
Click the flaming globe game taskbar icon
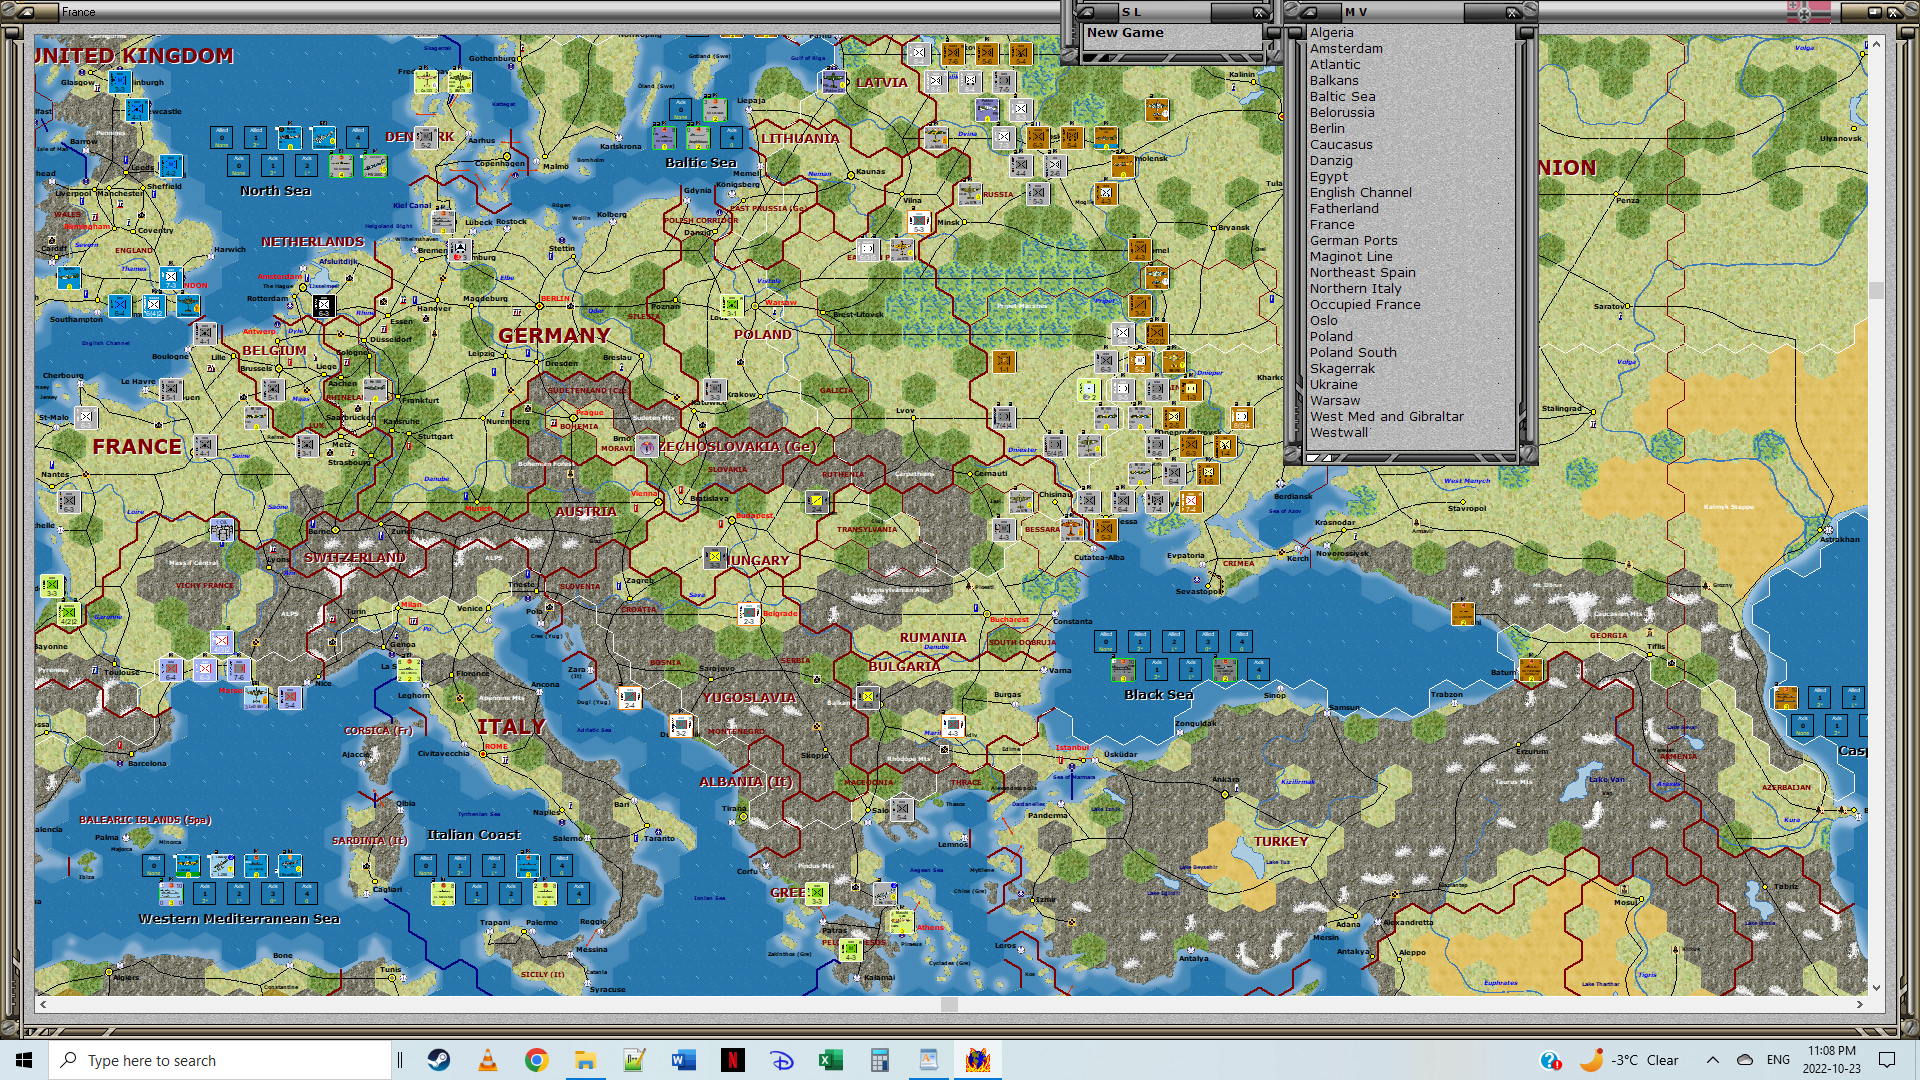(x=977, y=1060)
